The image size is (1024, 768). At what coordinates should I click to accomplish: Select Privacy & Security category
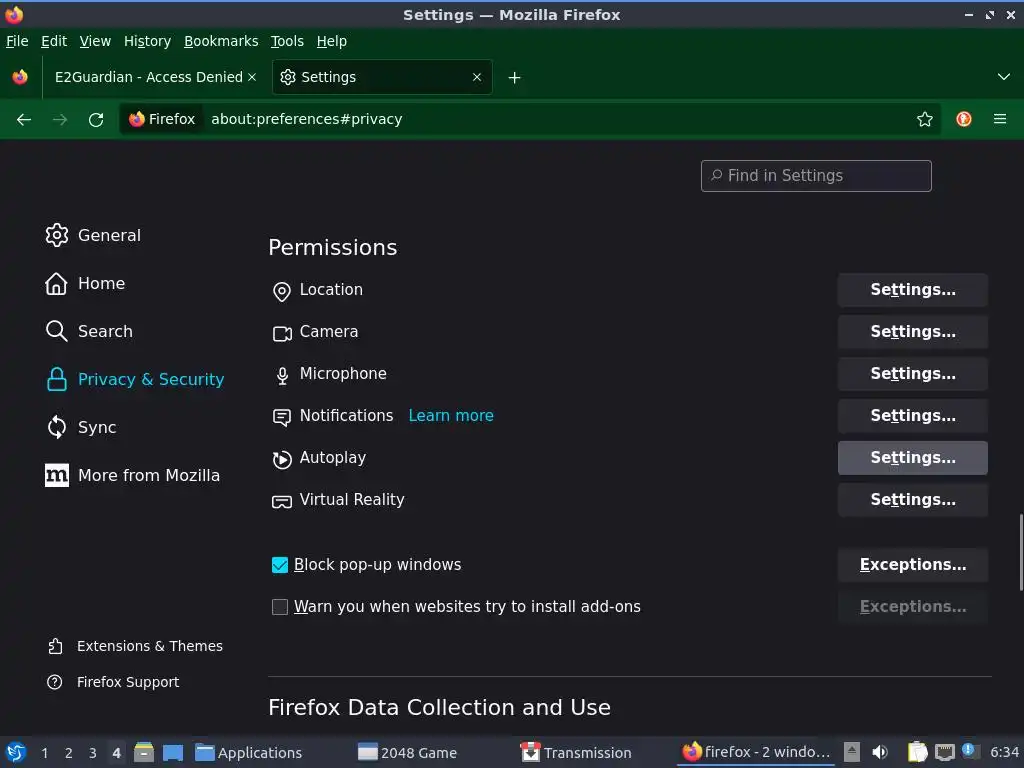[x=135, y=379]
